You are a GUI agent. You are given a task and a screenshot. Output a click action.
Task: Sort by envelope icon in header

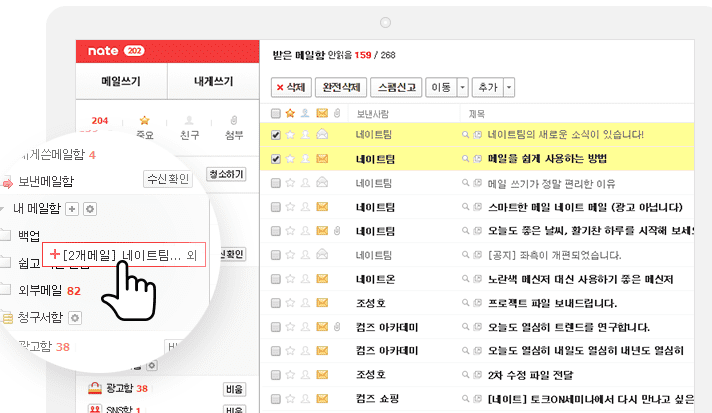[322, 113]
